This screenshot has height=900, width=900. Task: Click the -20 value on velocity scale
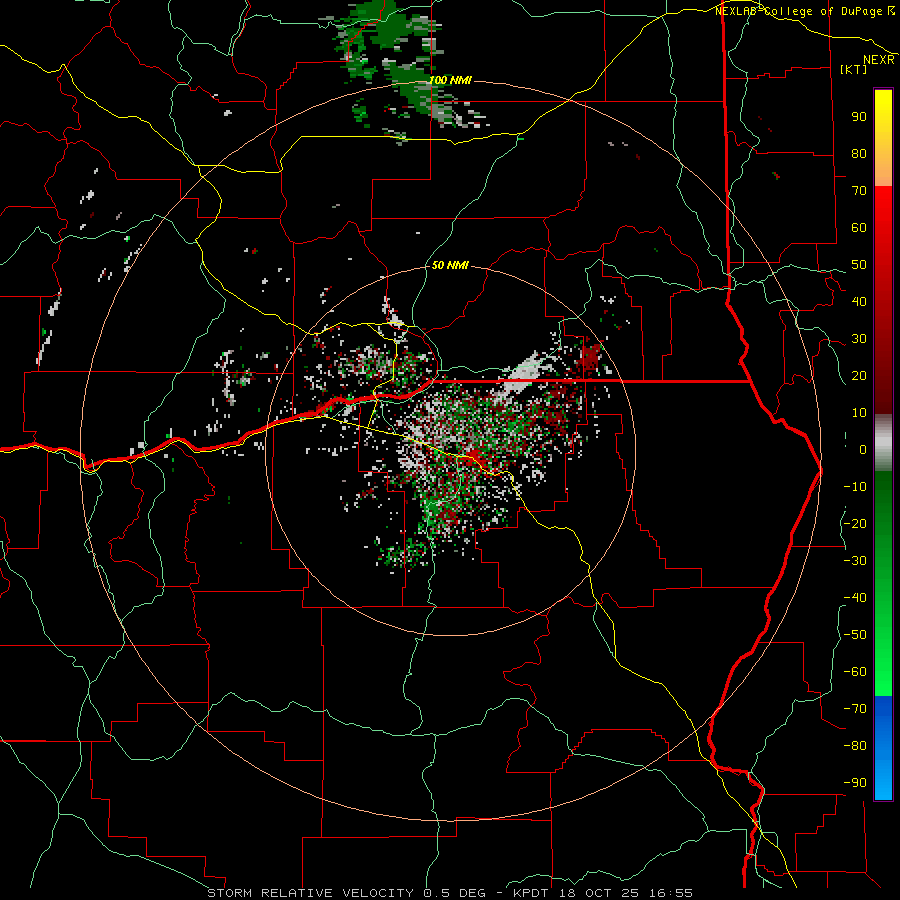(855, 524)
